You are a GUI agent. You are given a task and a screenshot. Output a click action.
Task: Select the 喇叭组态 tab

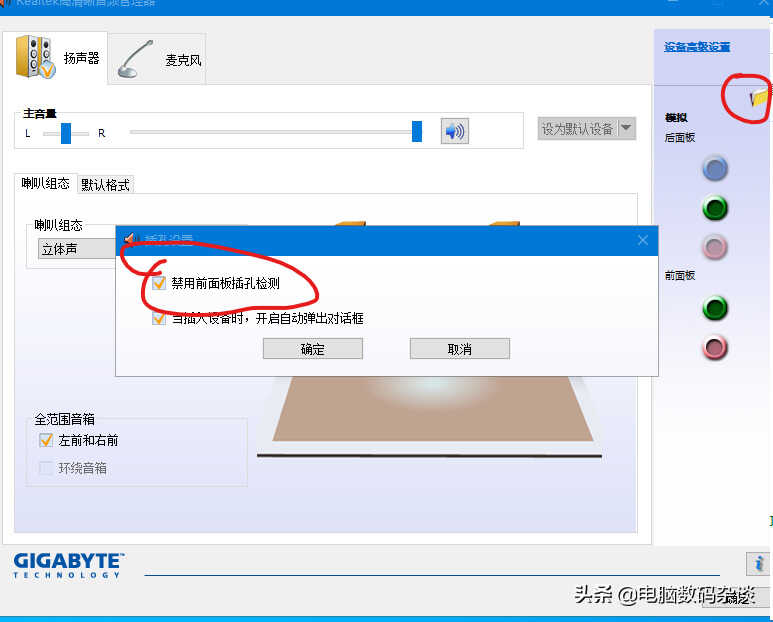pyautogui.click(x=45, y=184)
